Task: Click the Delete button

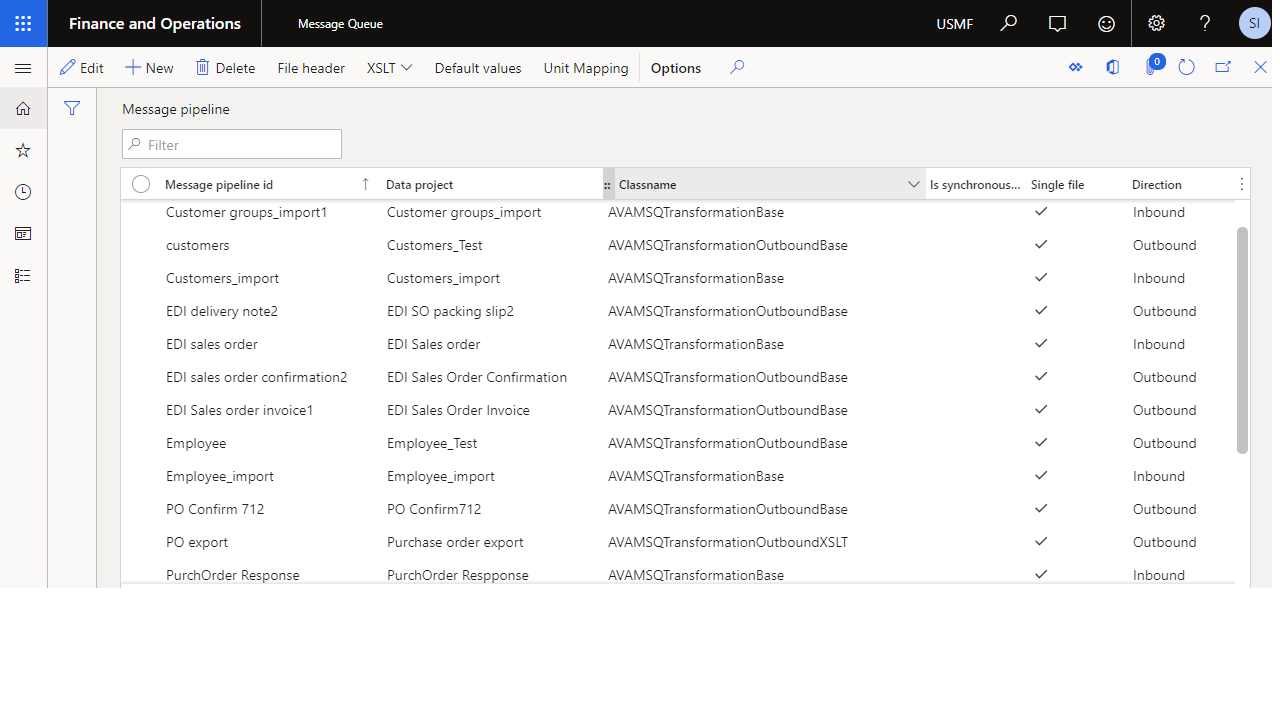Action: pos(225,68)
